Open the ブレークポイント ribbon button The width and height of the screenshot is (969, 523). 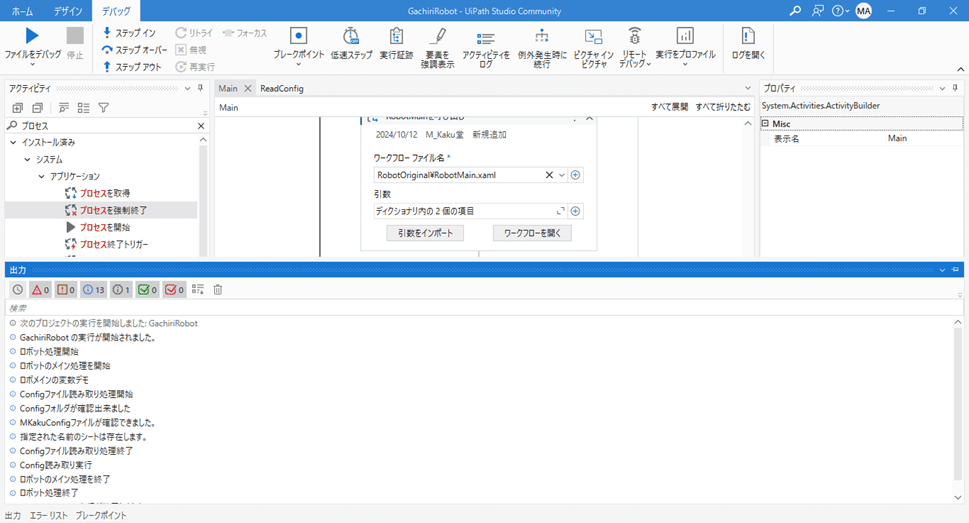coord(298,46)
